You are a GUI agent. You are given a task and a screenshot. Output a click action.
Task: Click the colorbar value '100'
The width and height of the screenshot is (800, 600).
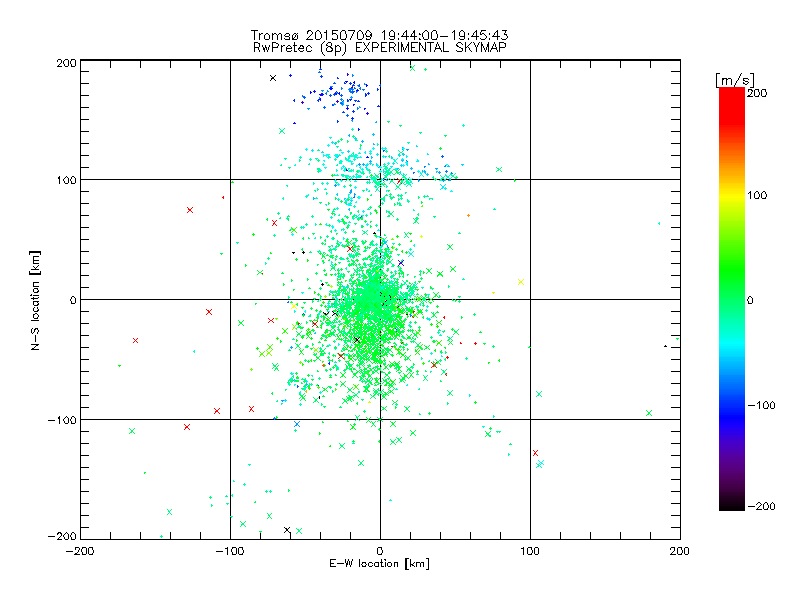click(757, 195)
